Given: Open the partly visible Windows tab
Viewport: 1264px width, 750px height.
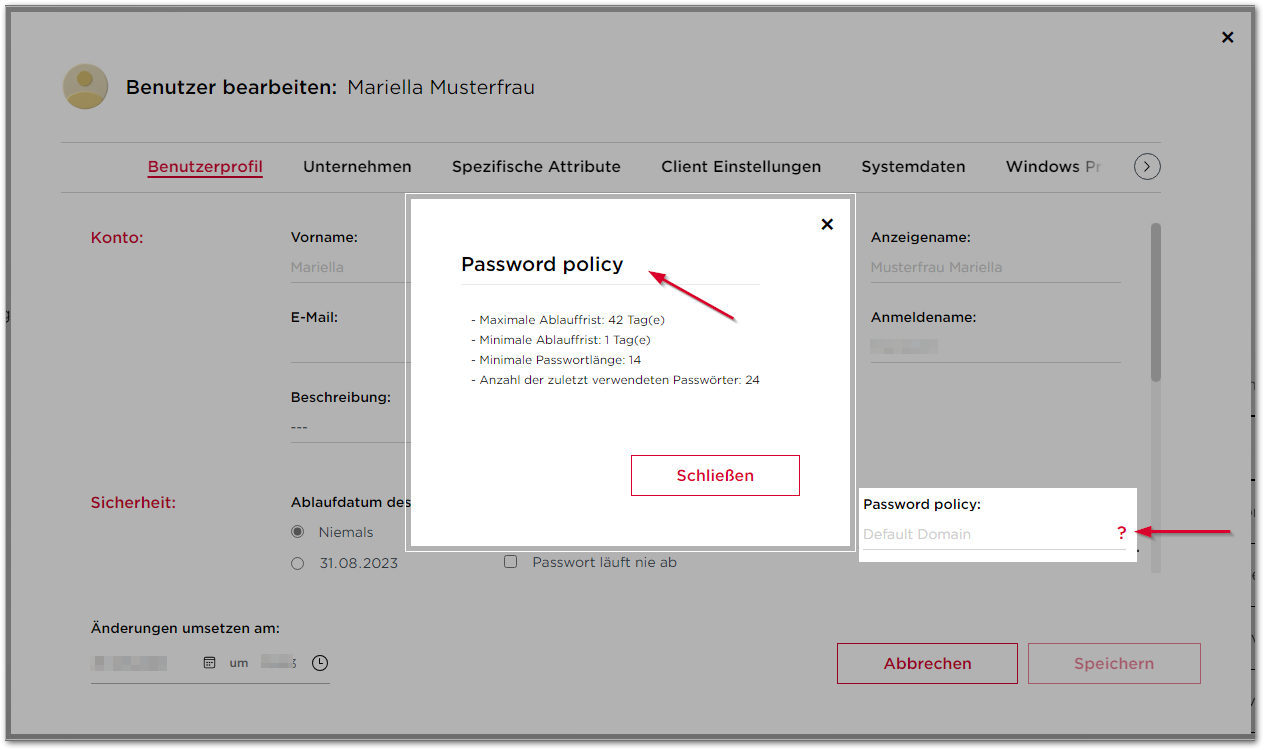Looking at the screenshot, I should (x=1053, y=167).
